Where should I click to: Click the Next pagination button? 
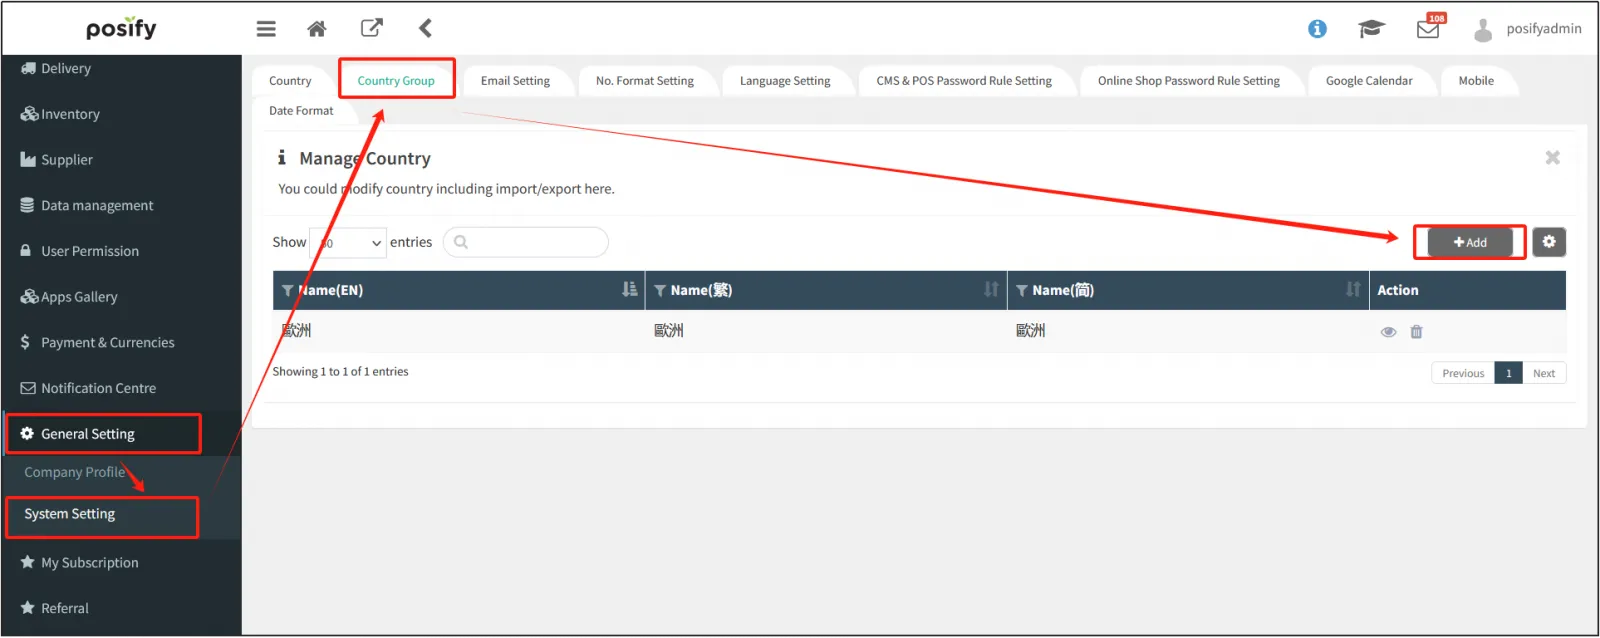point(1544,373)
